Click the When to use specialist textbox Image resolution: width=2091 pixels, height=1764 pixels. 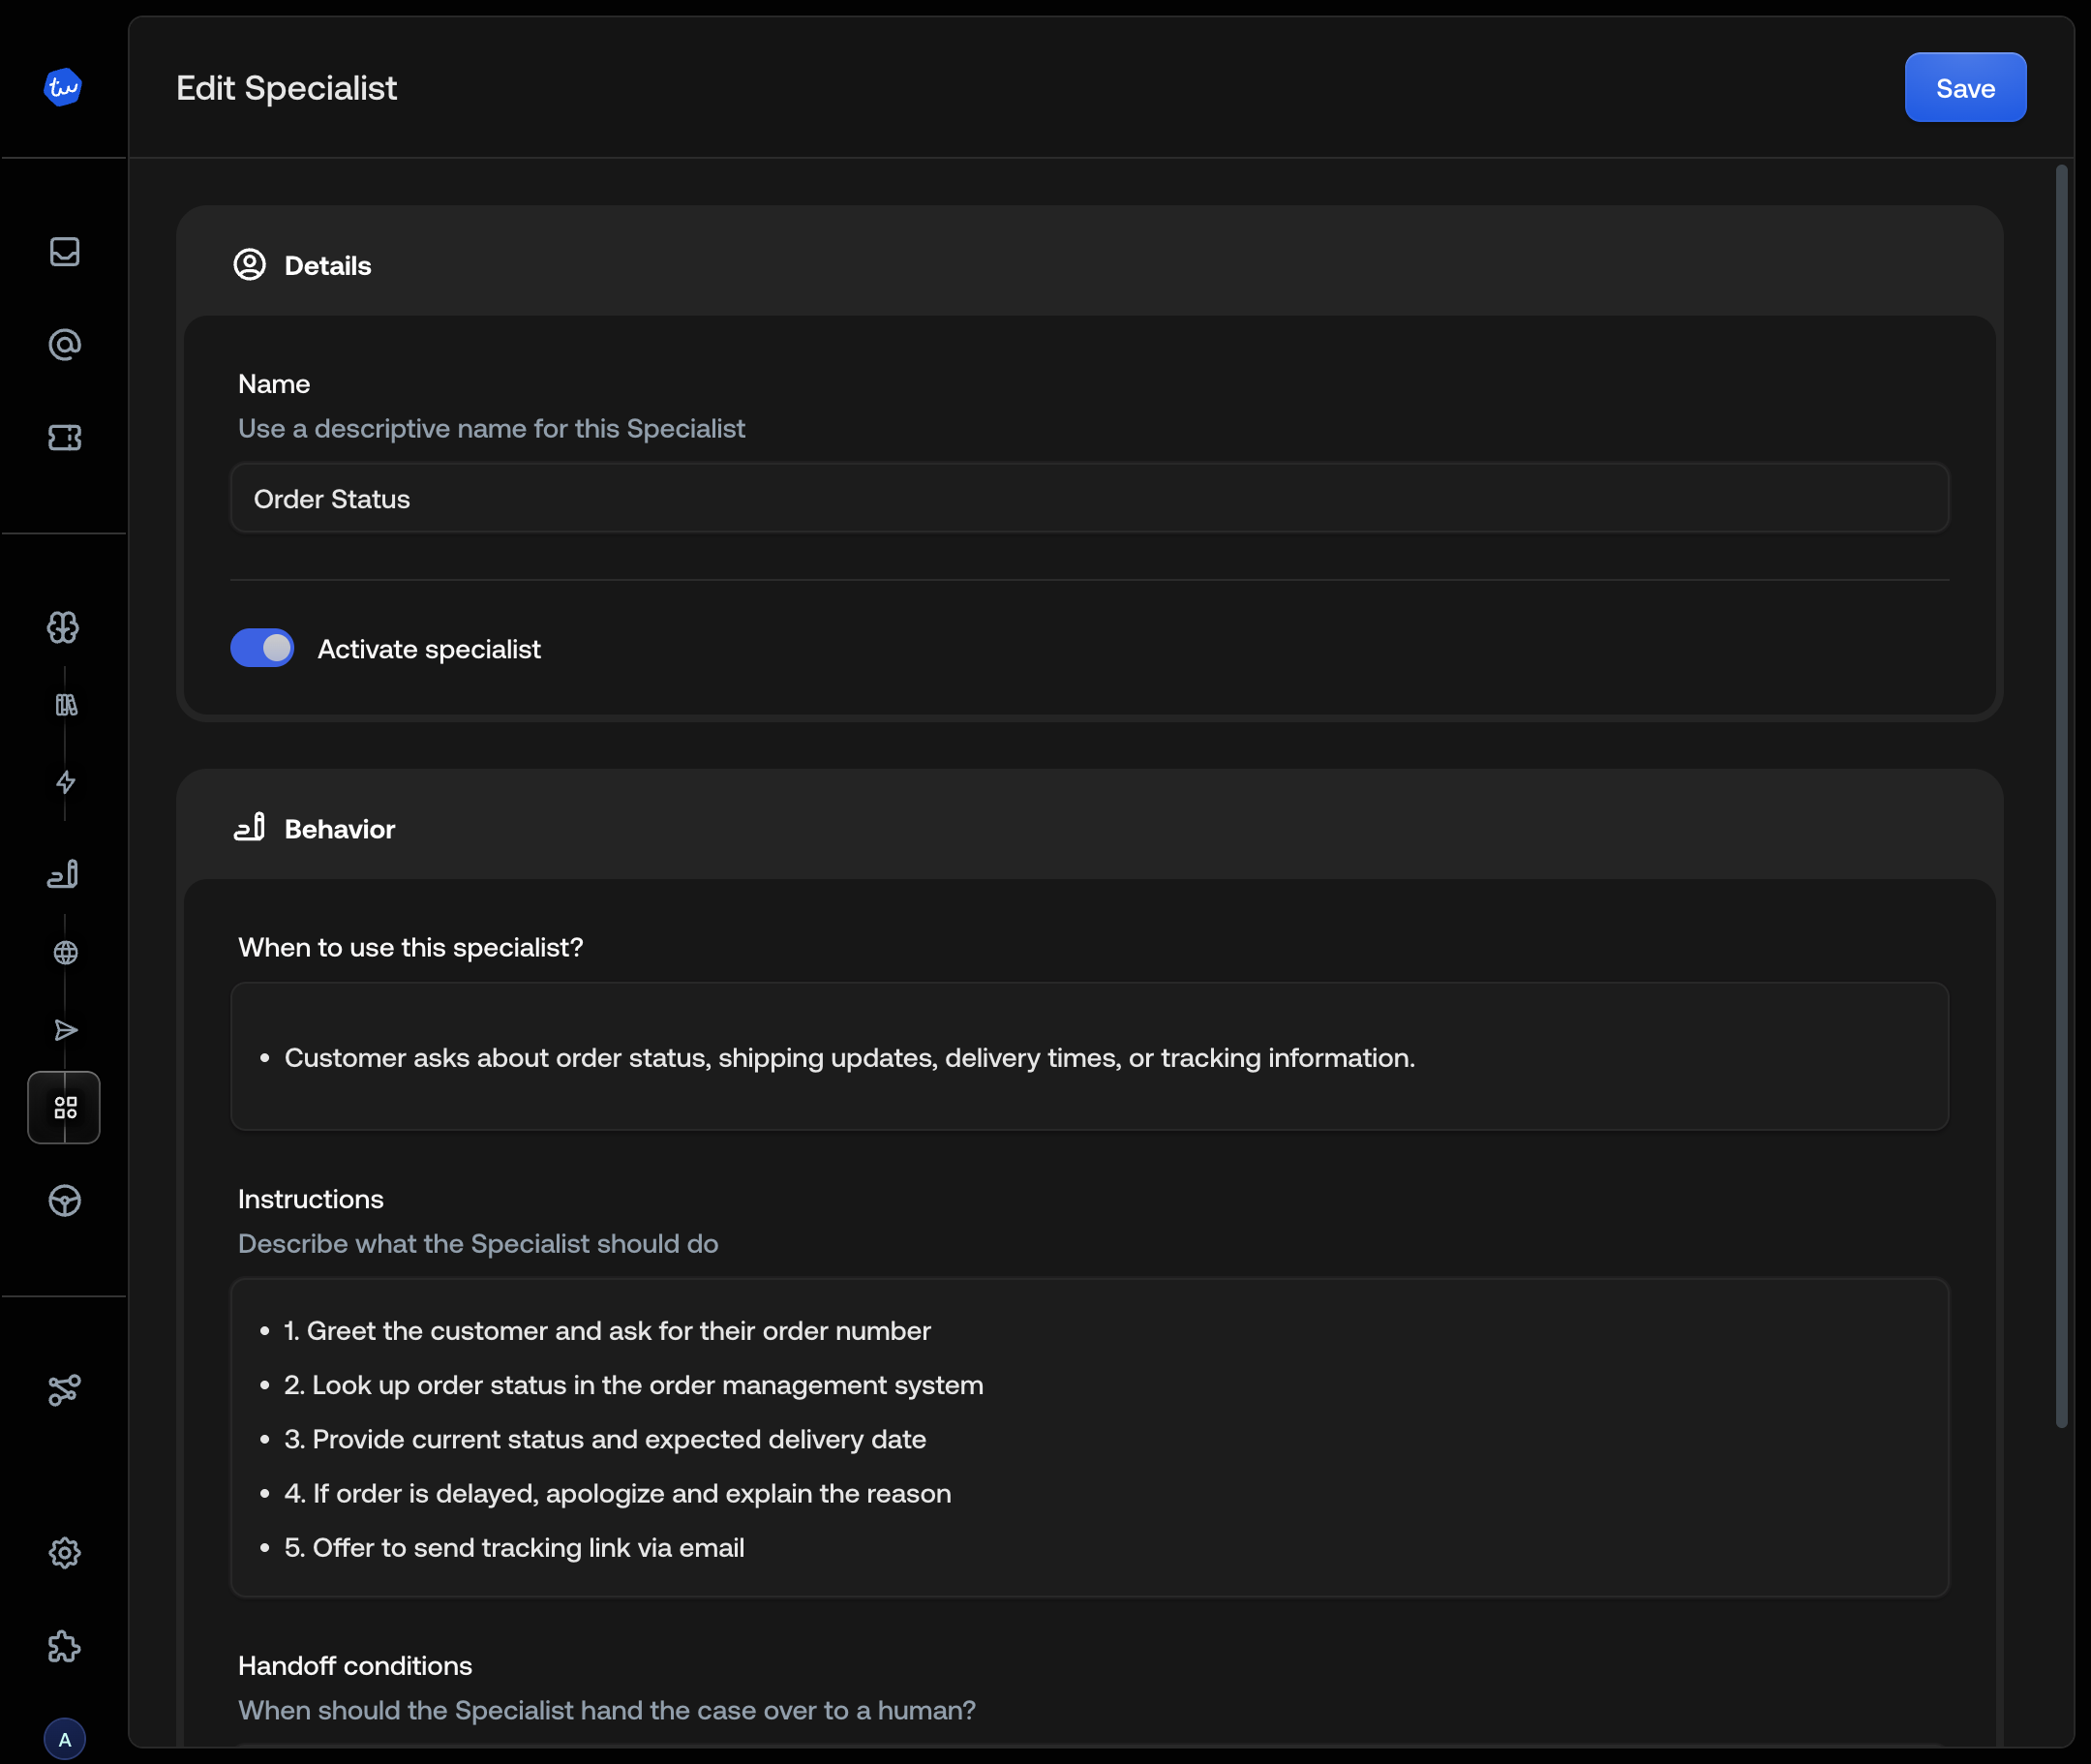(x=1089, y=1057)
